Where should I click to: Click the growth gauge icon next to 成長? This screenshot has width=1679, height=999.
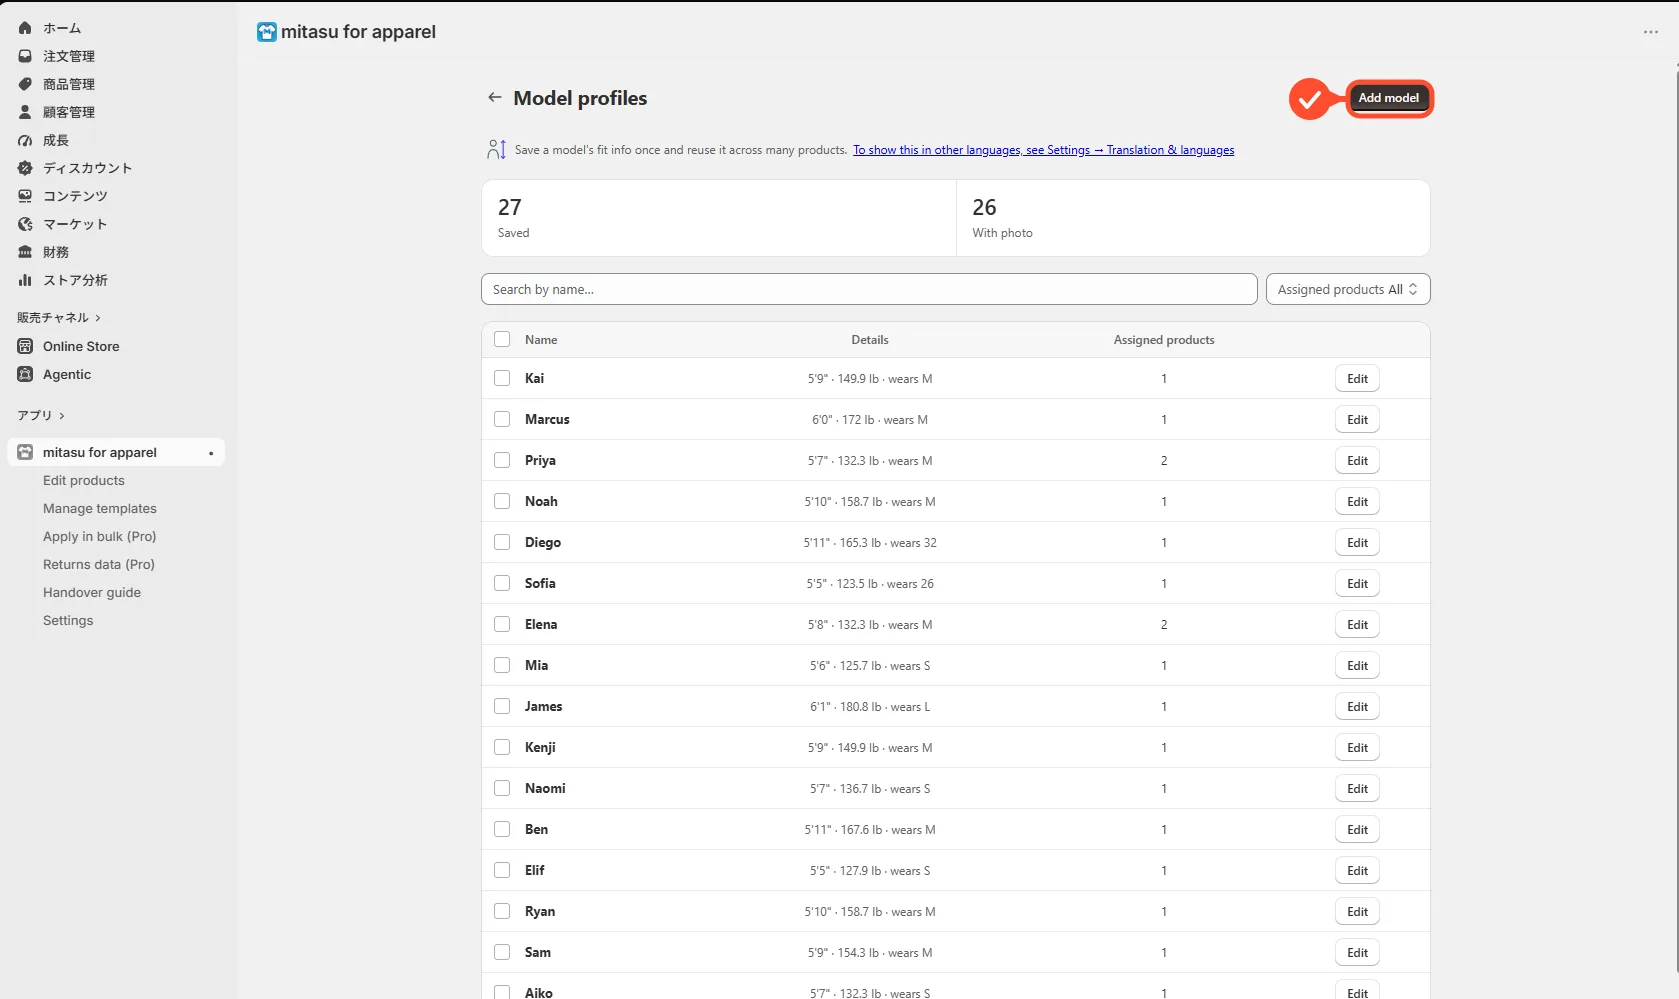point(25,140)
